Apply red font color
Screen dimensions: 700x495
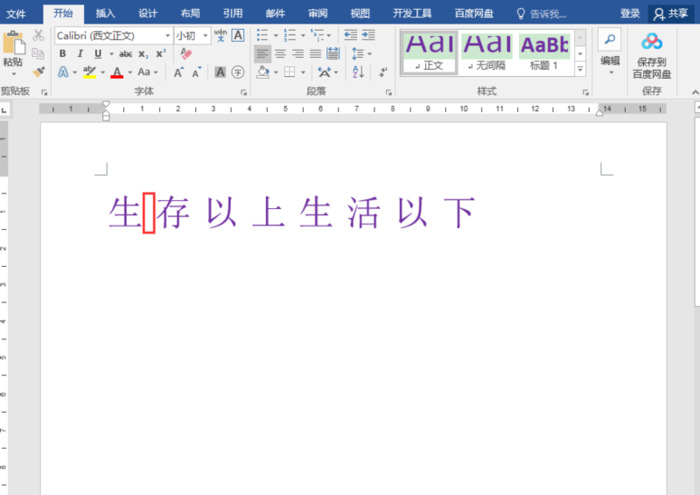117,72
